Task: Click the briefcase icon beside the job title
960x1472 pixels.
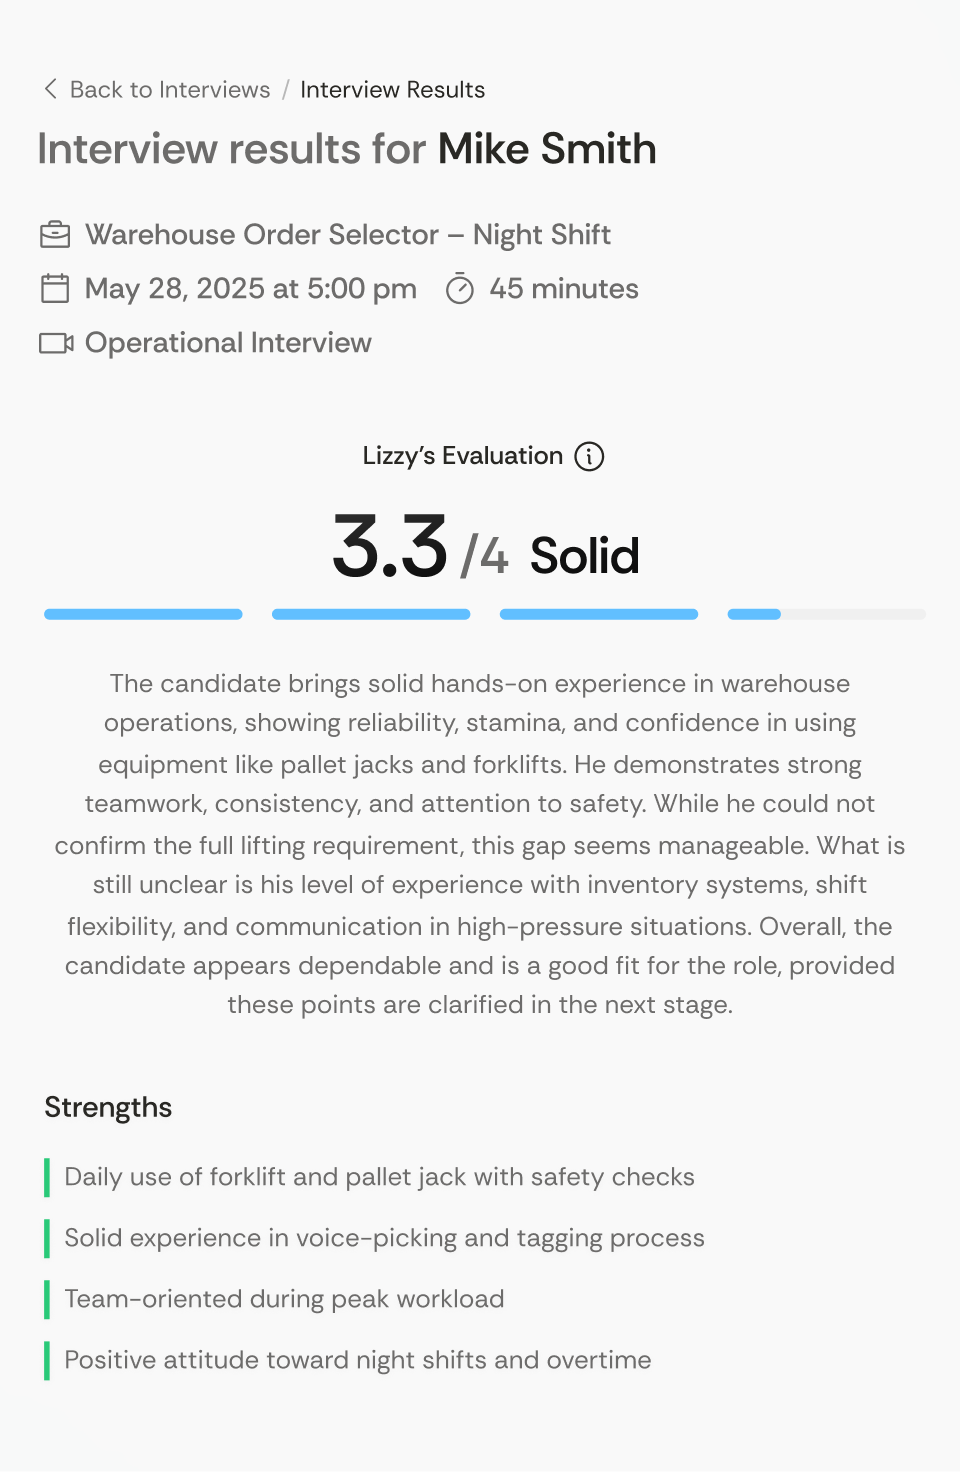Action: pyautogui.click(x=56, y=234)
